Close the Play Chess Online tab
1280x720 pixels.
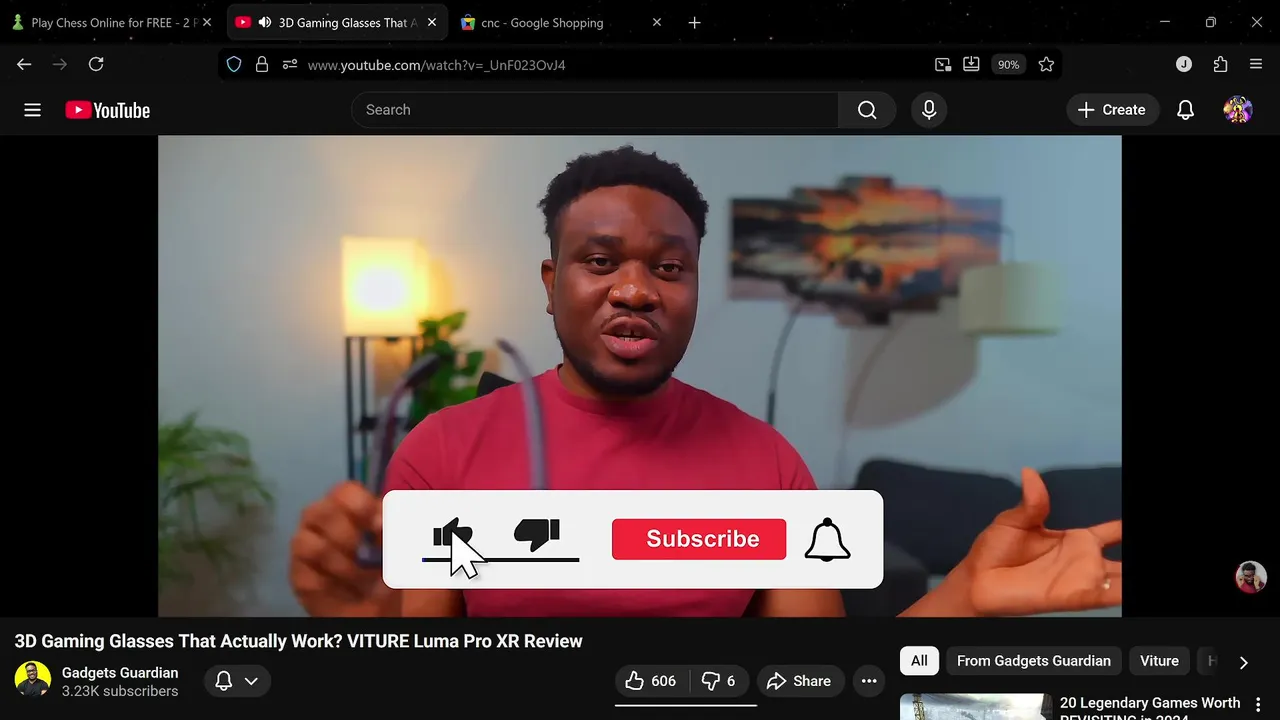(x=207, y=22)
